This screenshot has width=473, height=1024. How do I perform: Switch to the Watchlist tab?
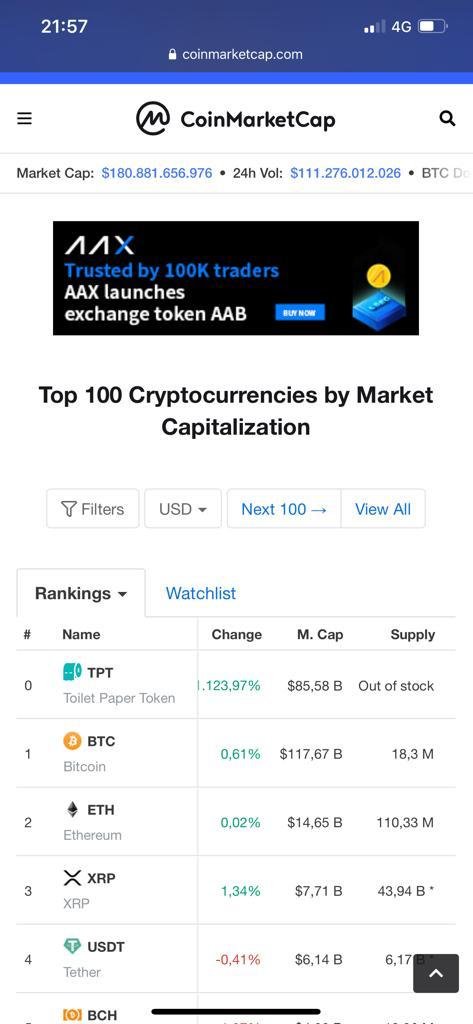pyautogui.click(x=201, y=593)
